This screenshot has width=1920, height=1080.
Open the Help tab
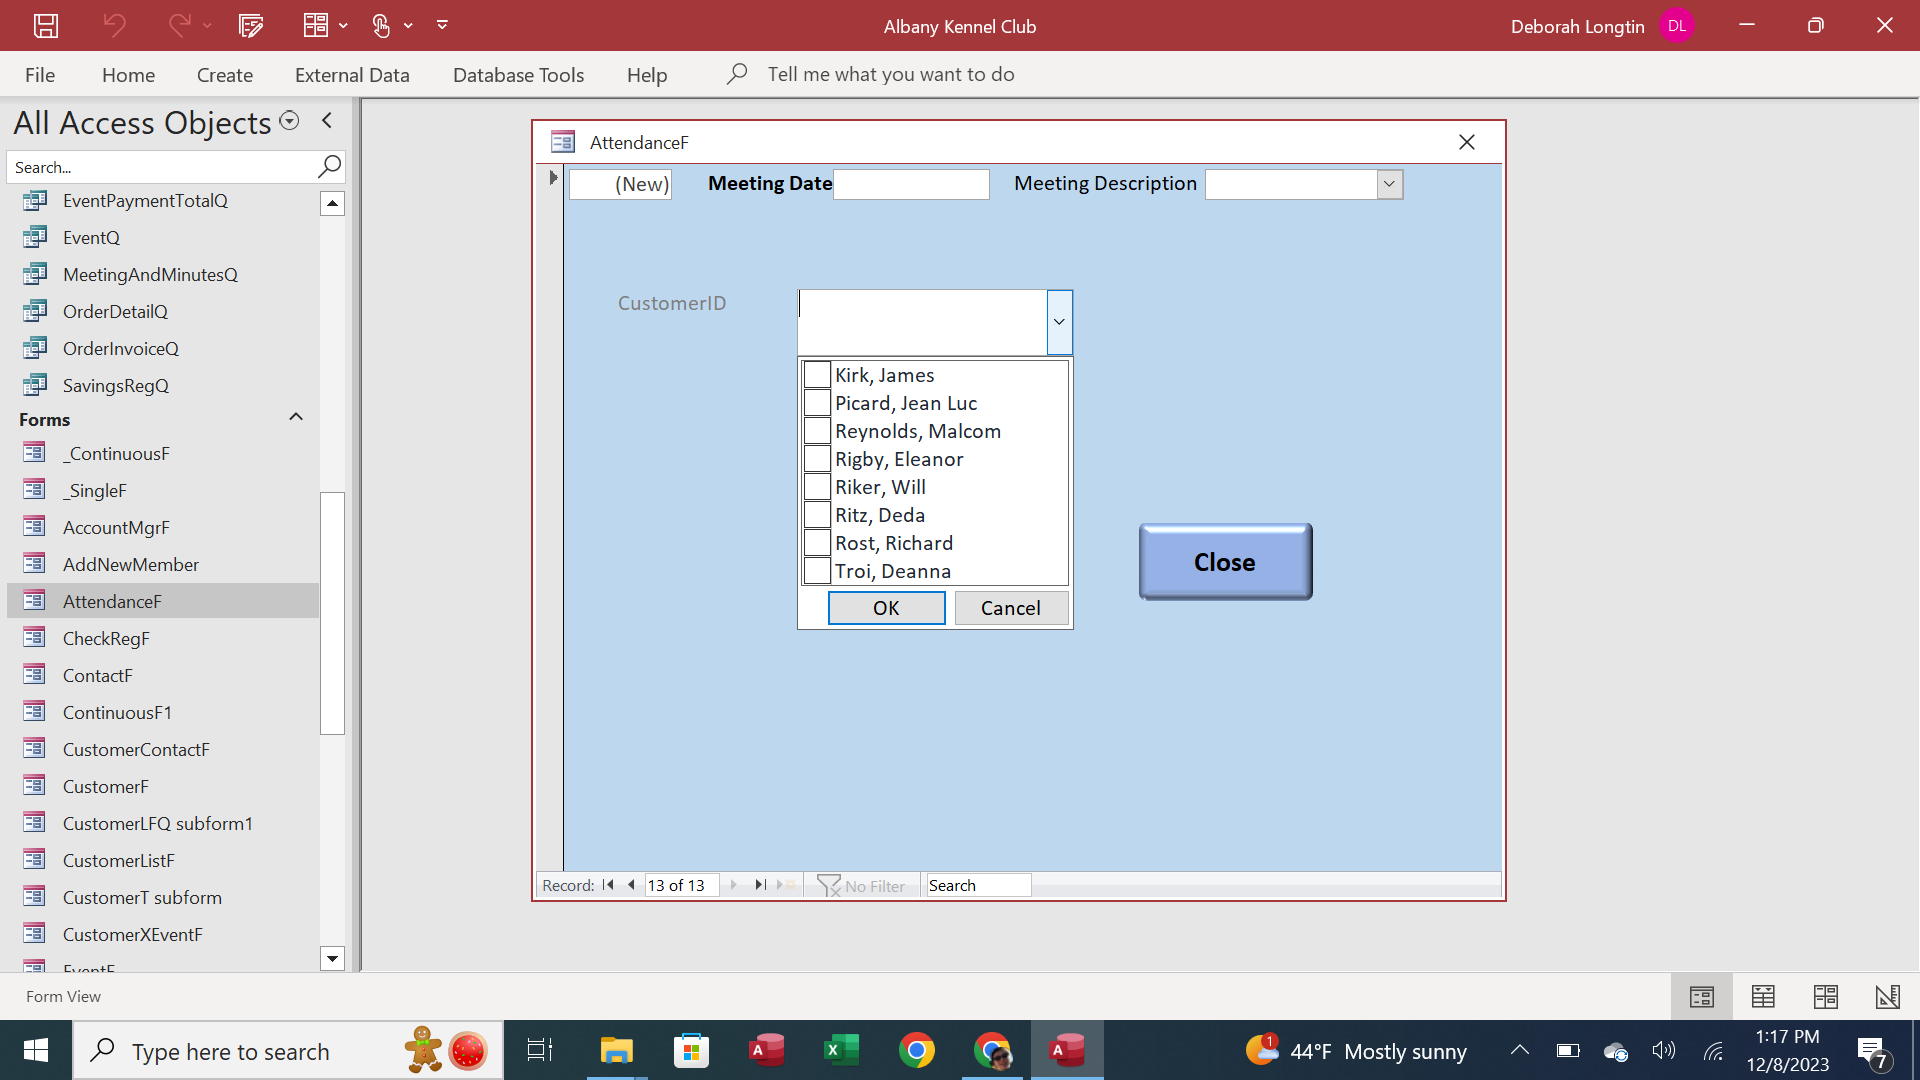tap(647, 75)
